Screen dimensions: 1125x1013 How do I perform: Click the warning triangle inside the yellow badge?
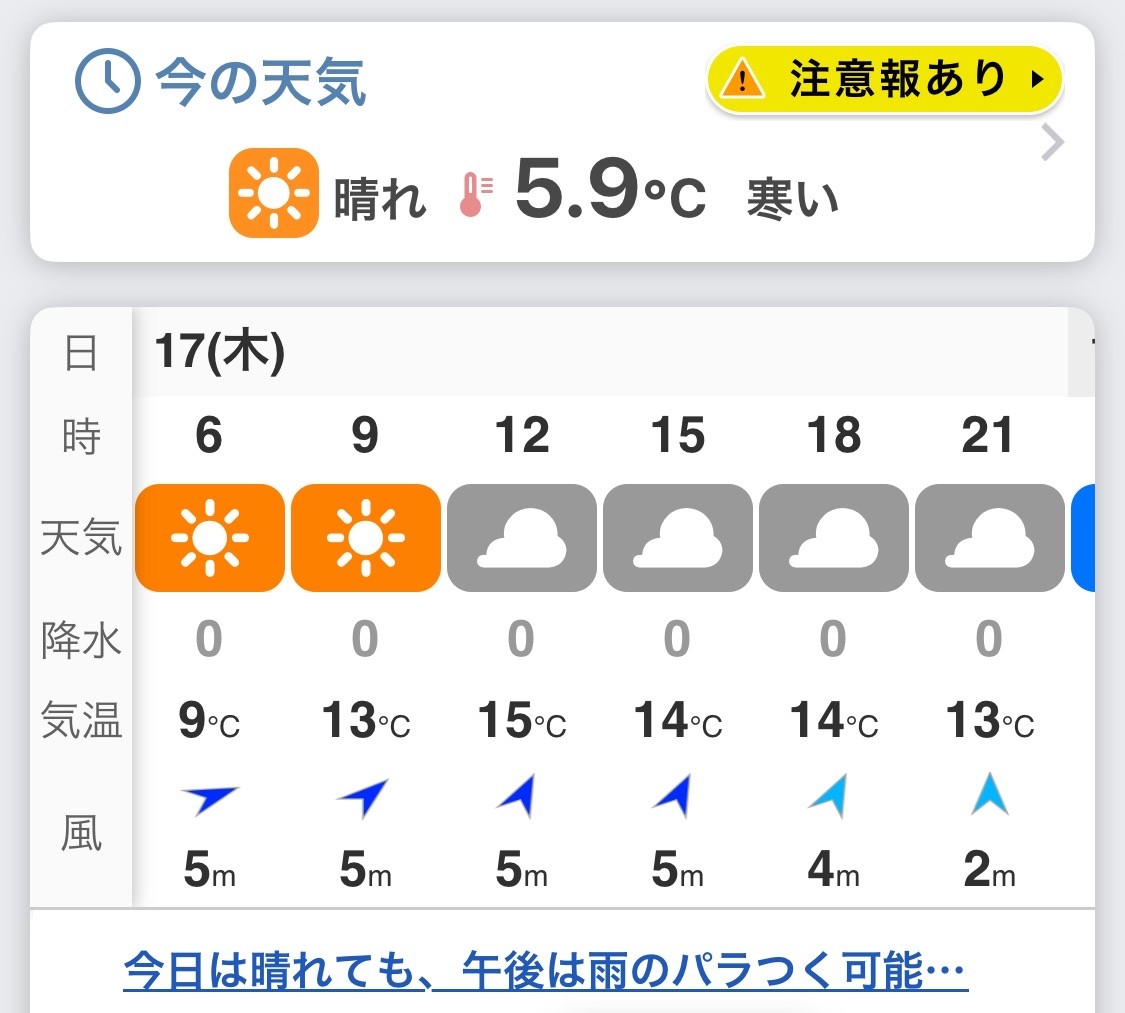coord(742,77)
